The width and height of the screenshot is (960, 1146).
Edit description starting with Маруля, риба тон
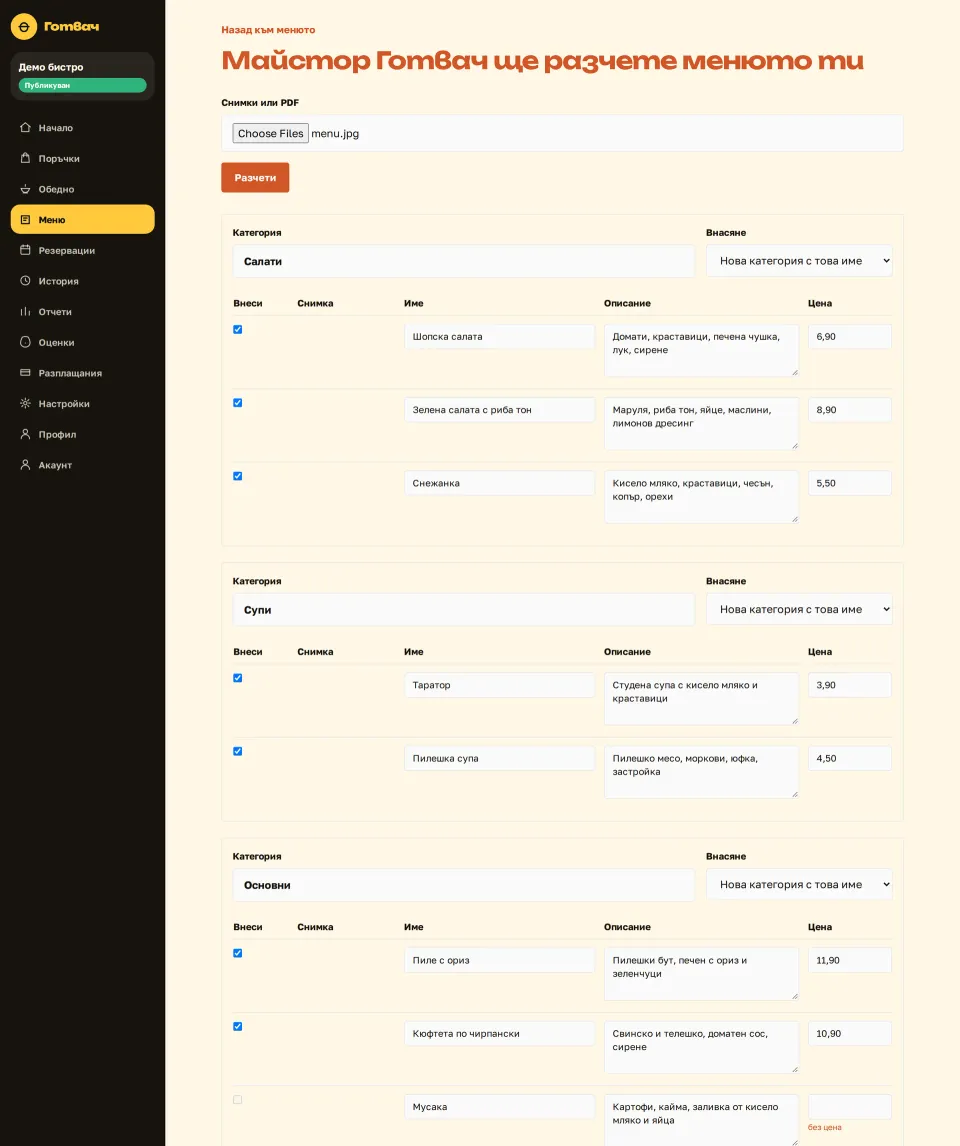[701, 424]
